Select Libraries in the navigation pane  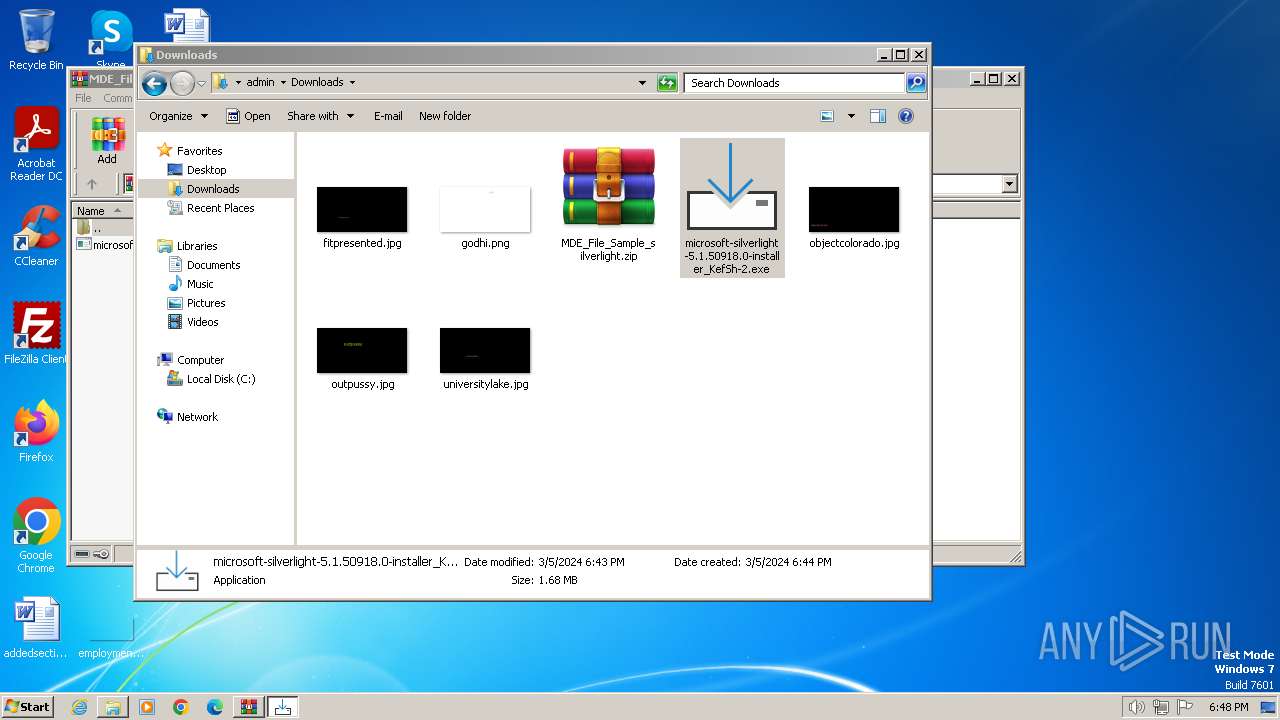click(197, 246)
